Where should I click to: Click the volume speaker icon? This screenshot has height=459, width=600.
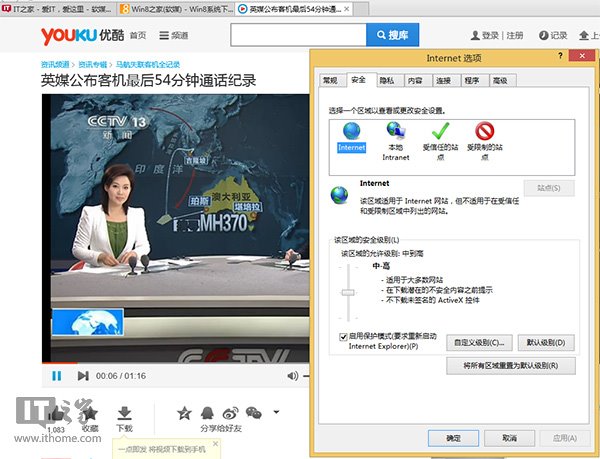(x=292, y=376)
